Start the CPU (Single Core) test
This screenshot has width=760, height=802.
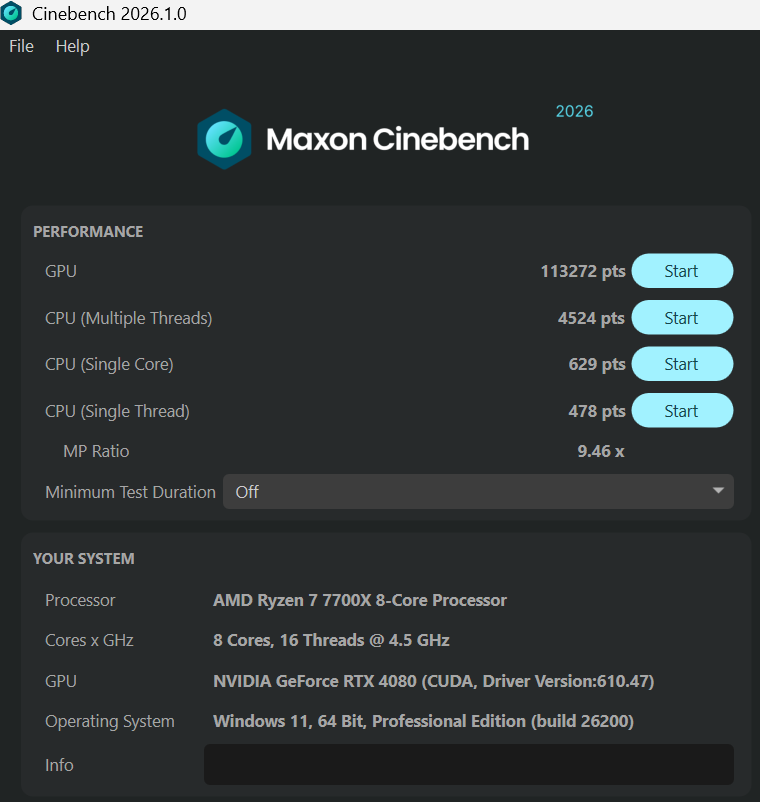(x=682, y=364)
